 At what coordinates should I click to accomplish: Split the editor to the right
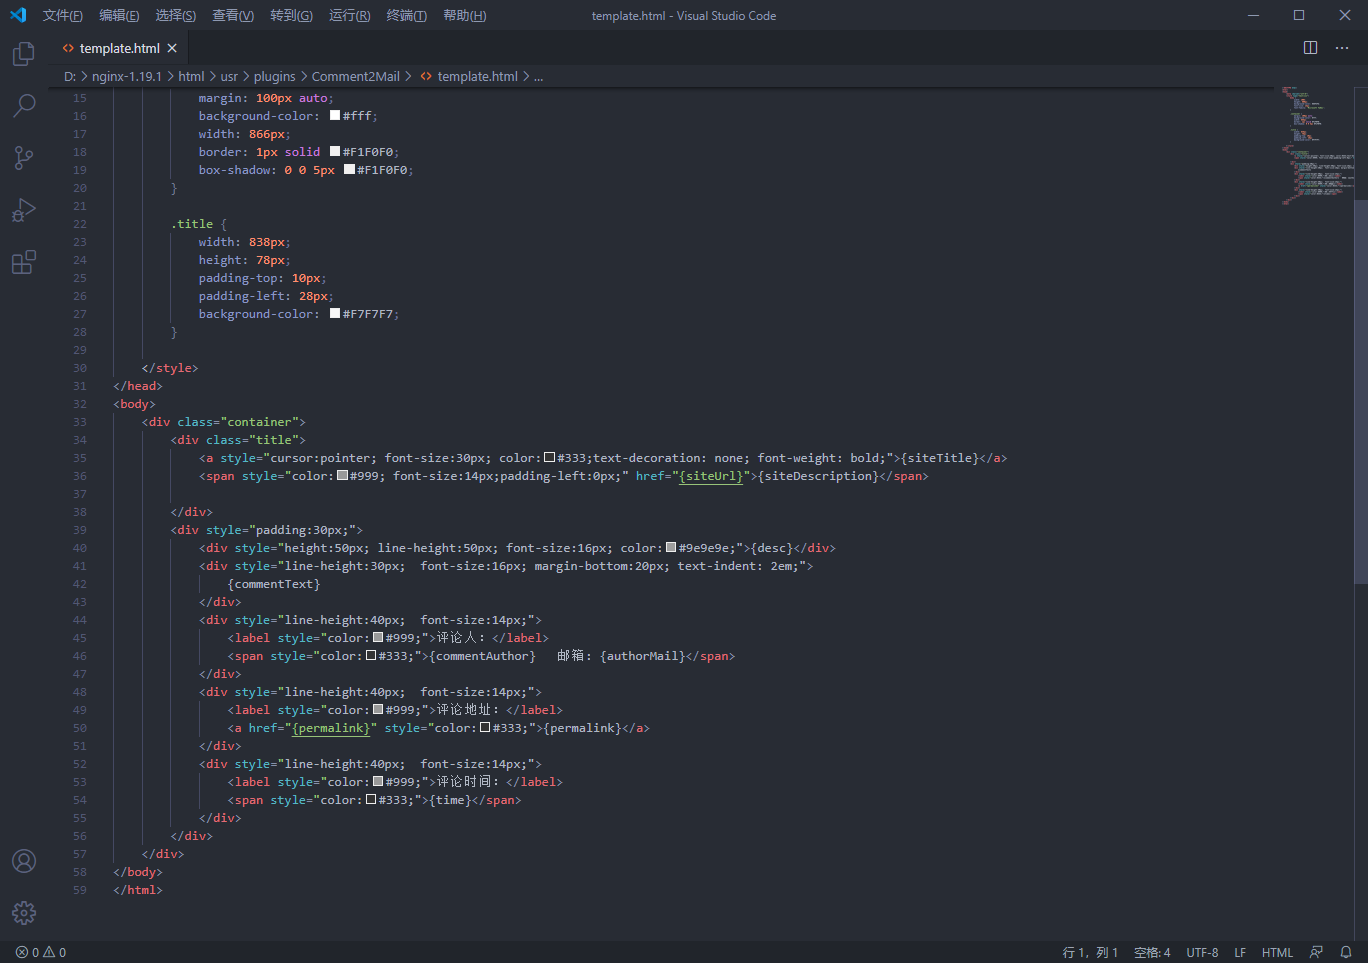[x=1311, y=48]
